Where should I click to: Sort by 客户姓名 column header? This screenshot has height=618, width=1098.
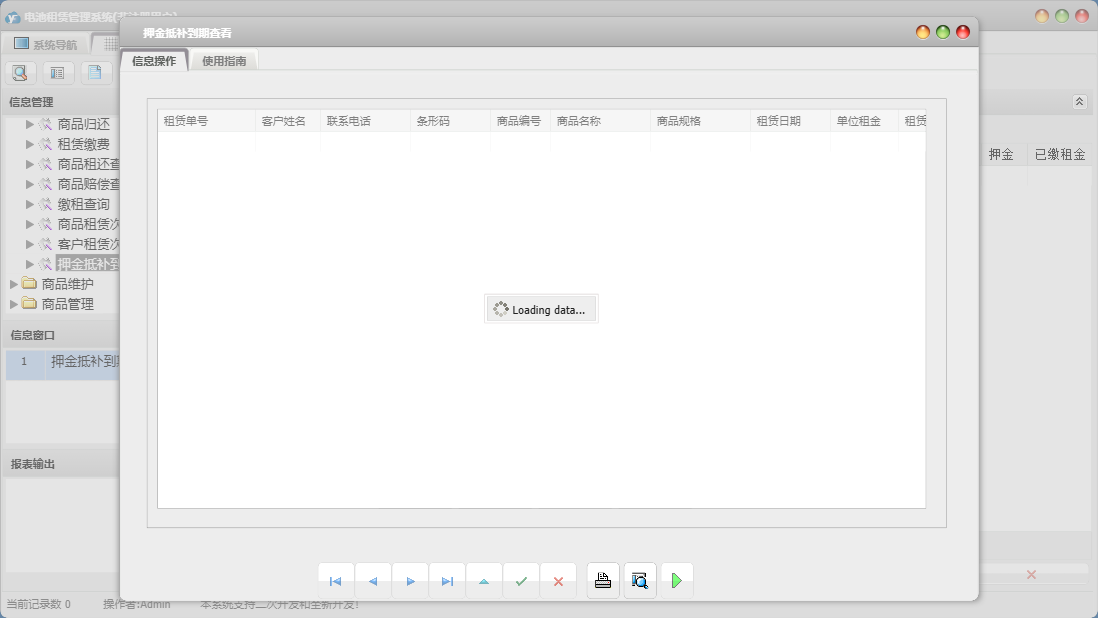point(284,121)
